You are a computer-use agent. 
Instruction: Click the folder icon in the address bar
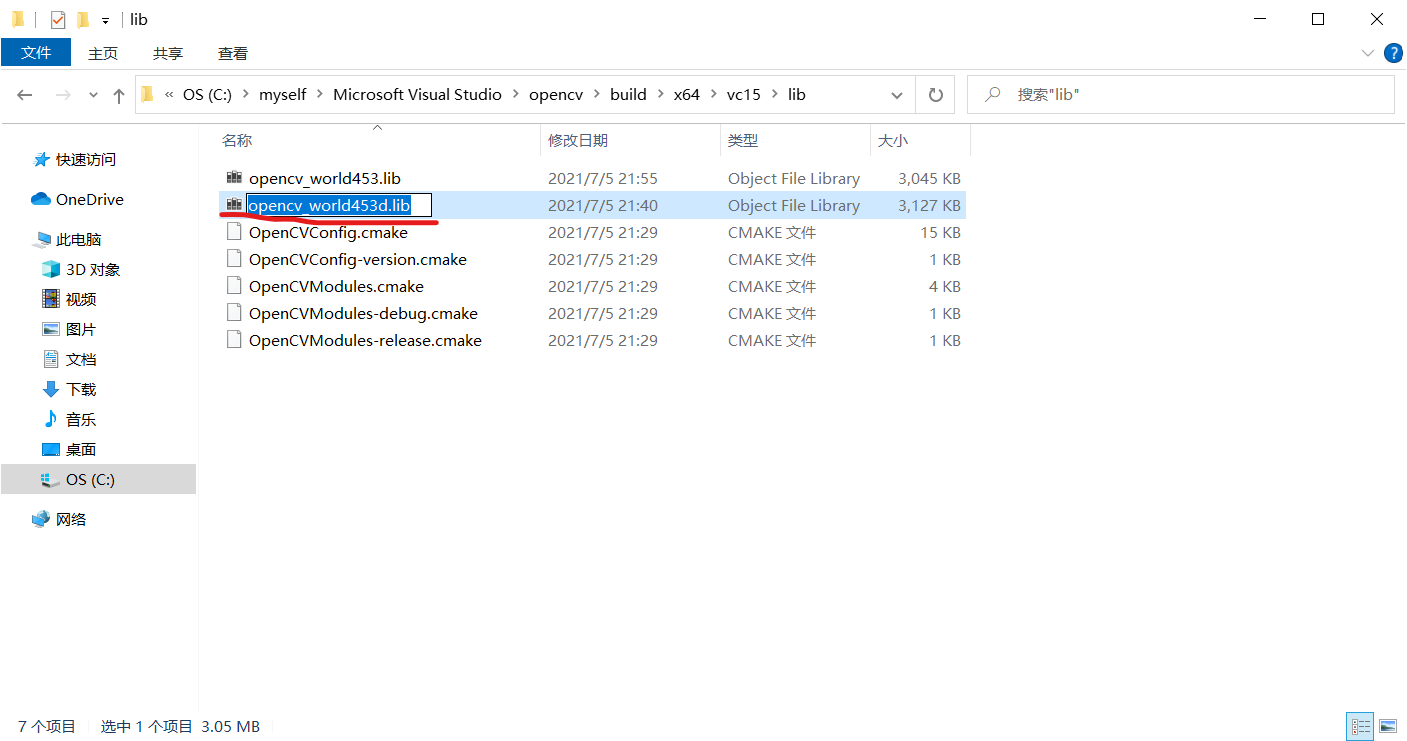(x=148, y=95)
